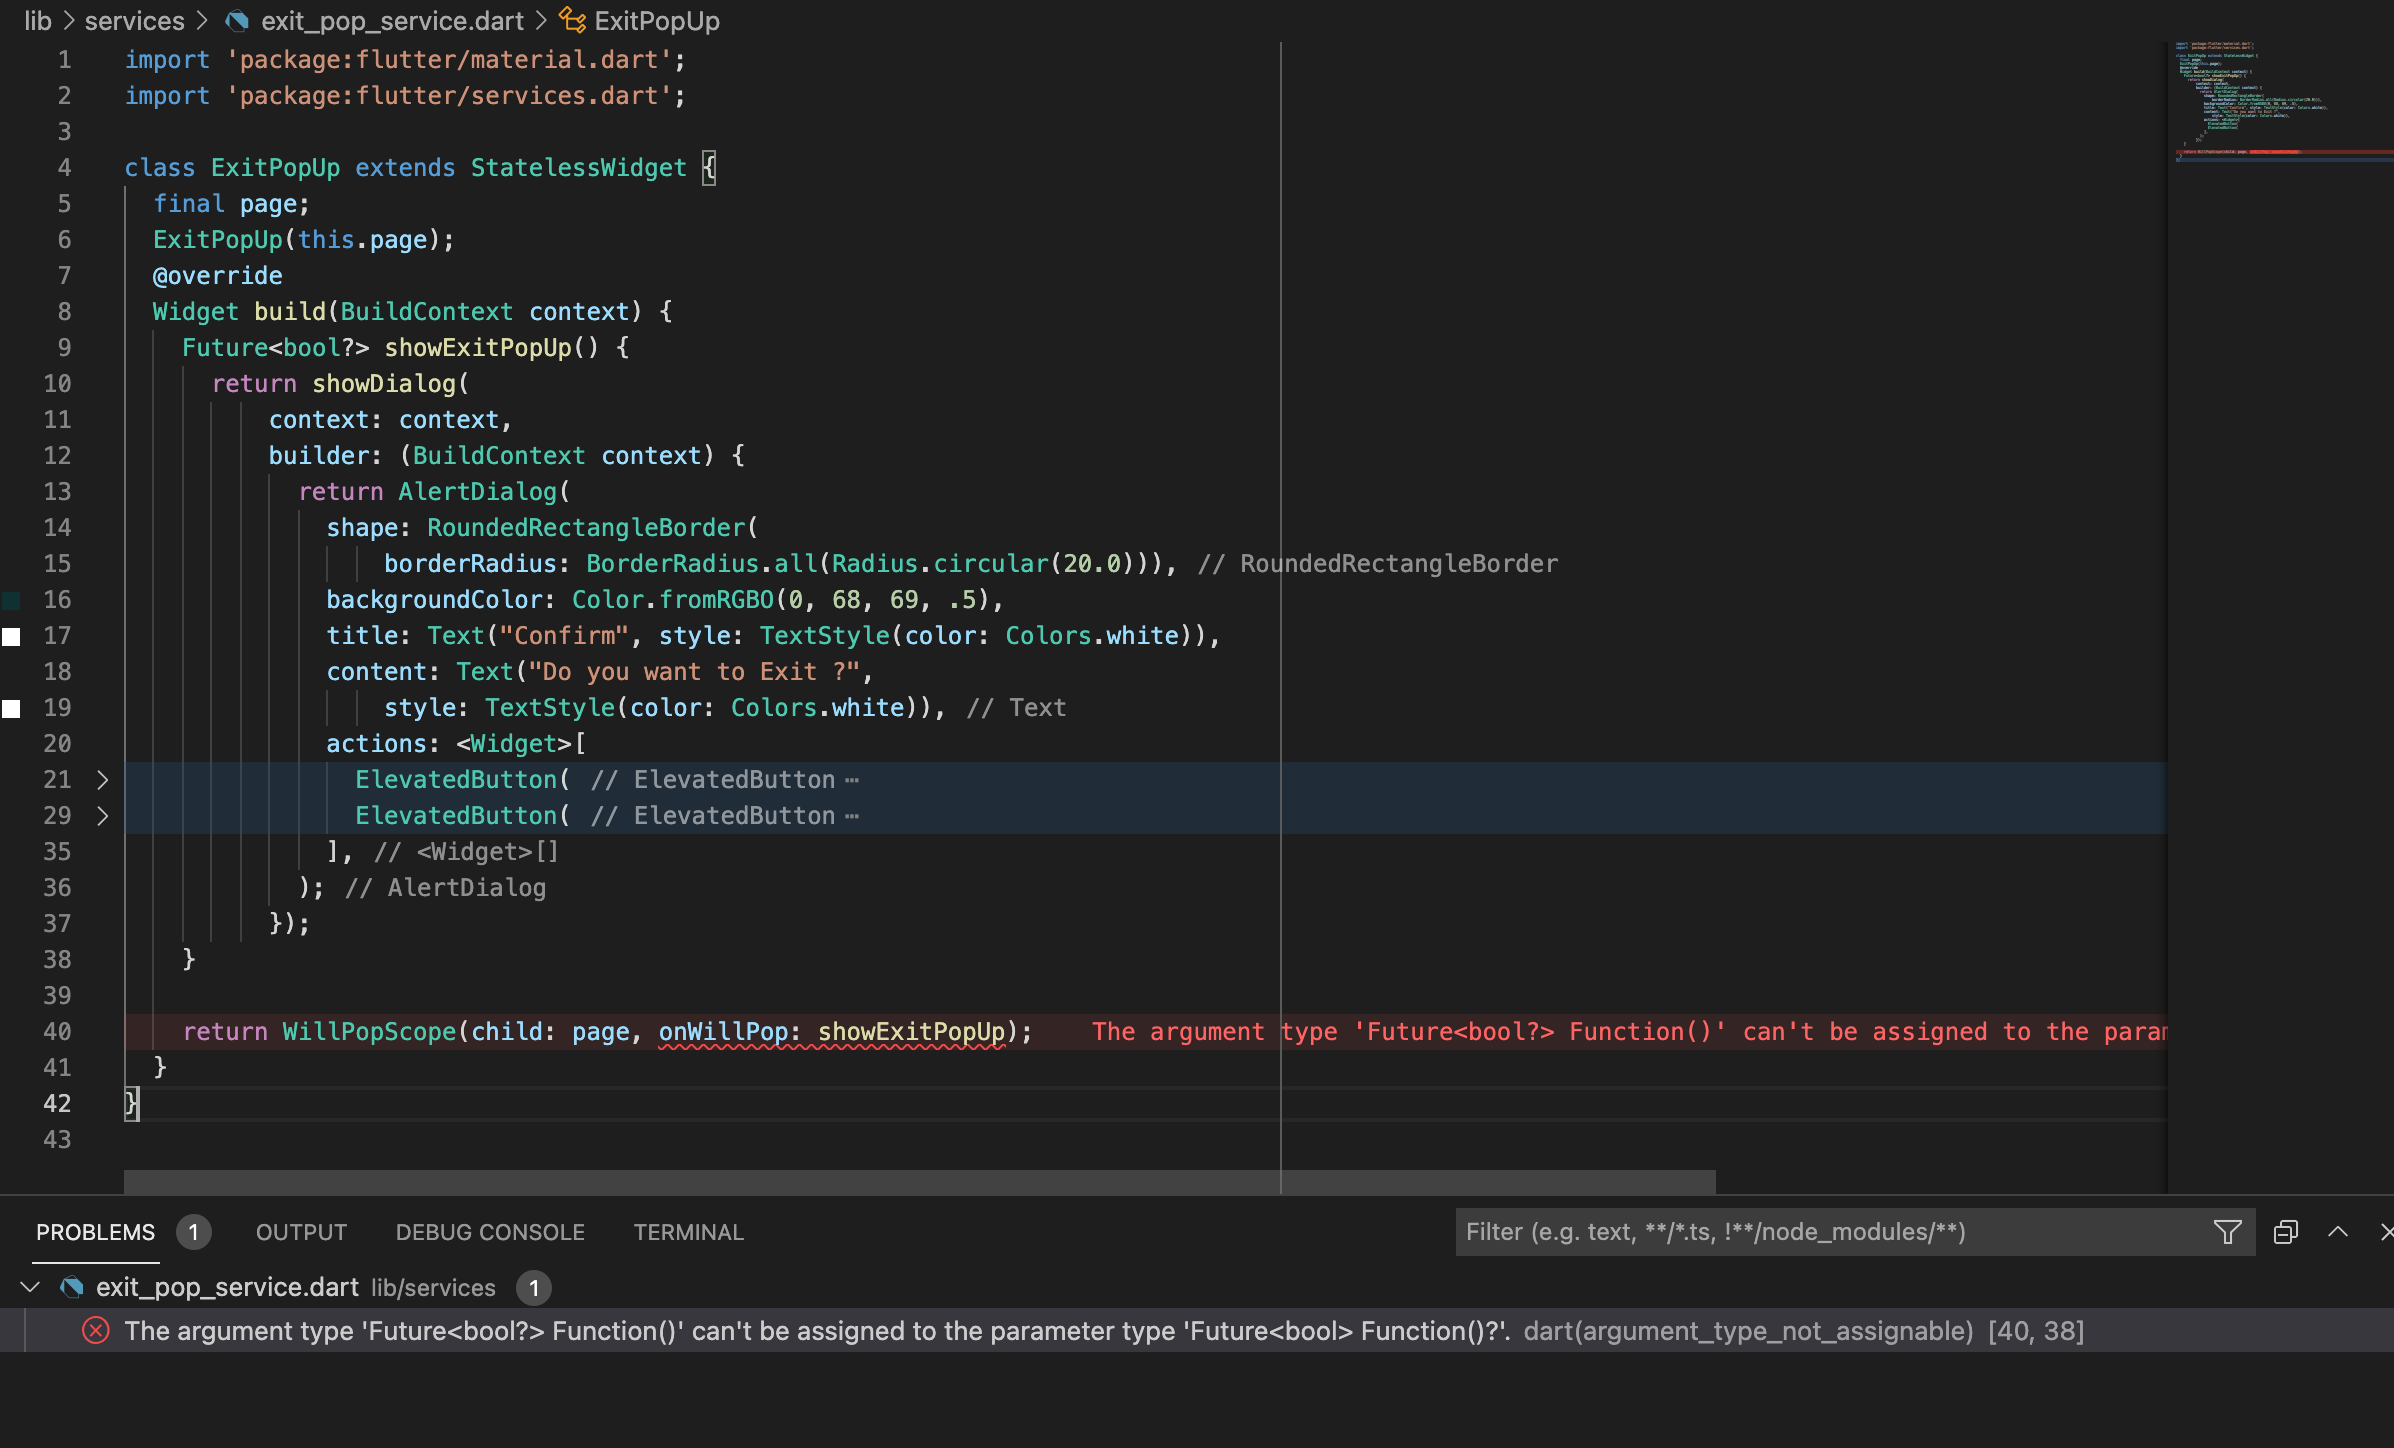Click the services breadcrumb segment
This screenshot has width=2394, height=1448.
click(x=134, y=21)
